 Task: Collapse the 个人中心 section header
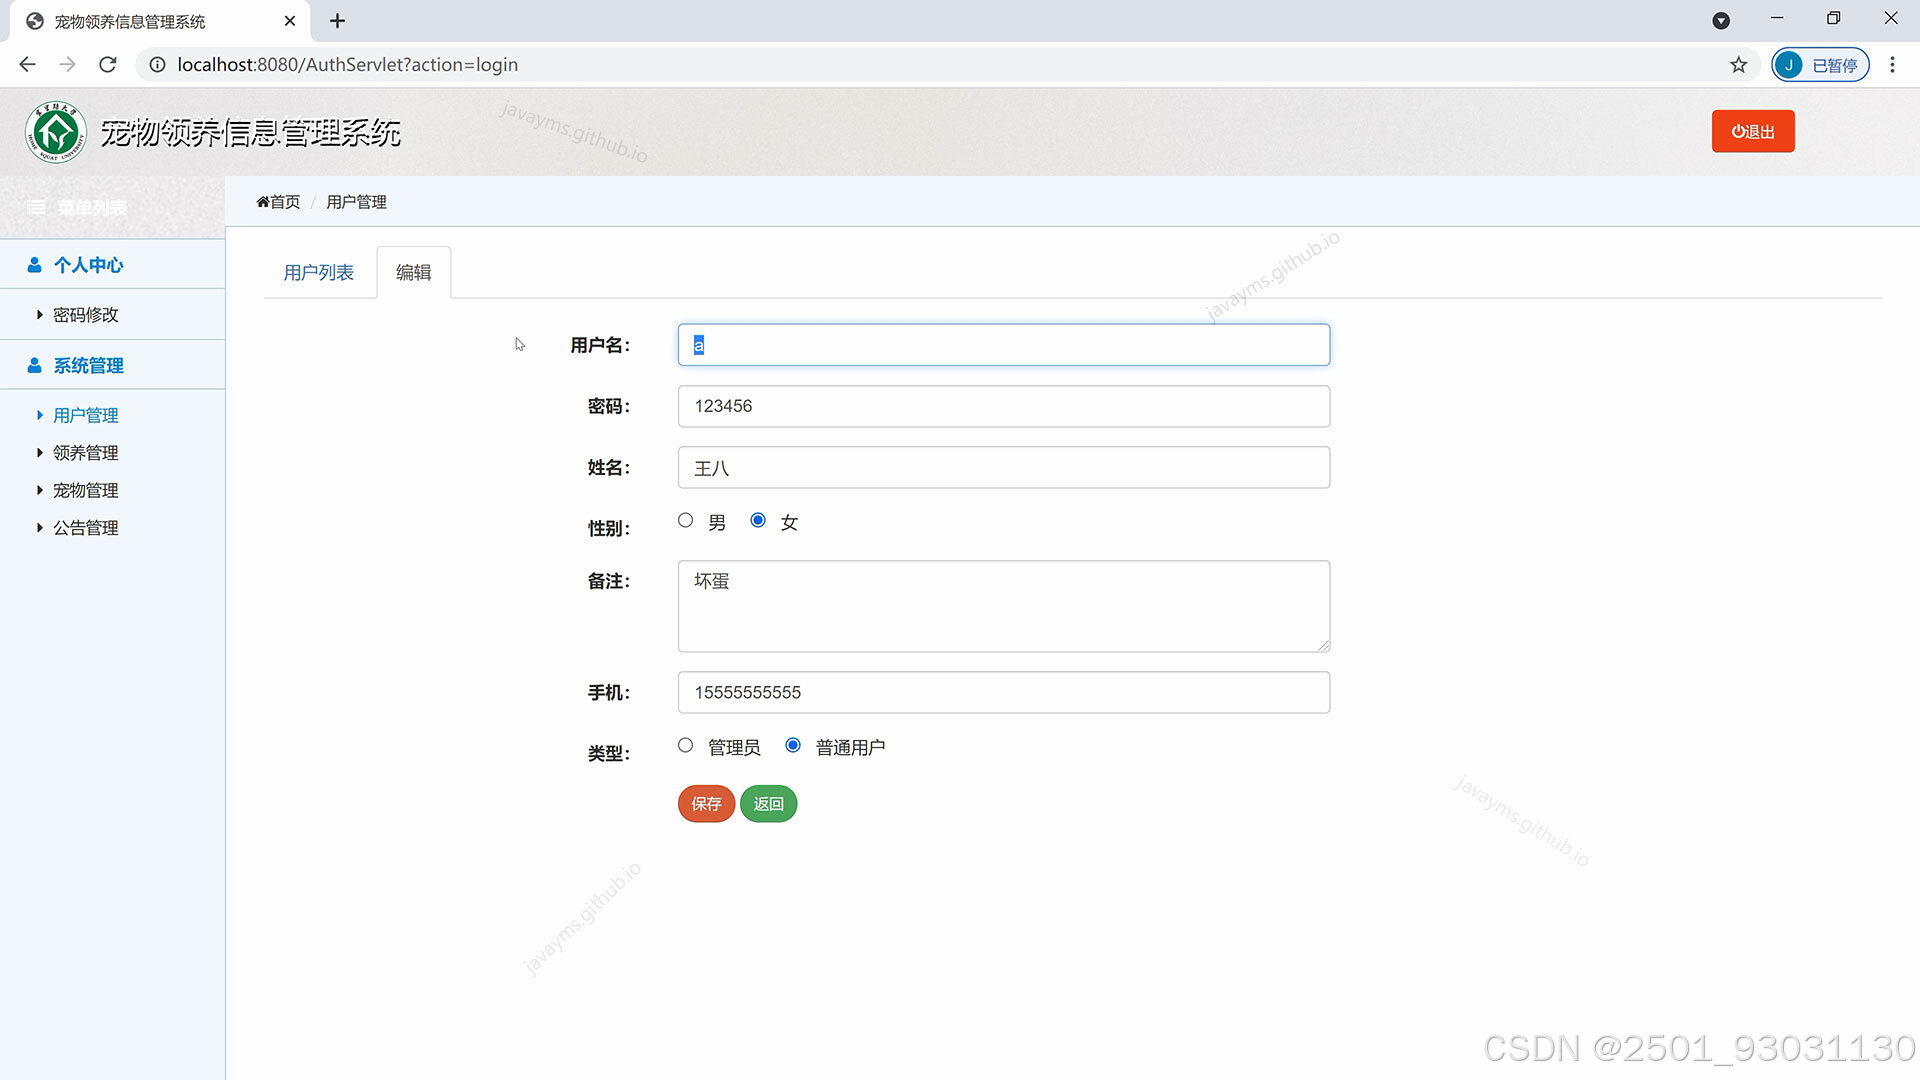click(112, 265)
